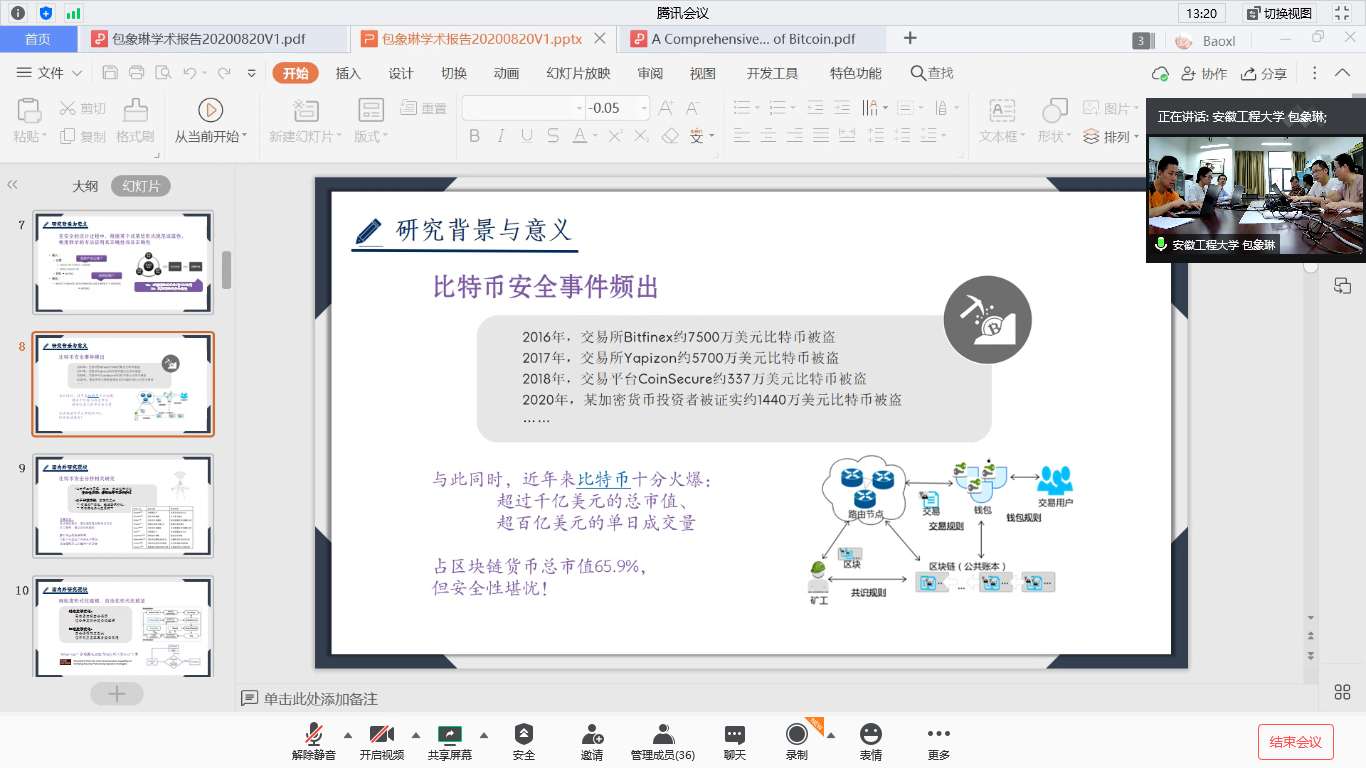This screenshot has width=1366, height=768.
Task: Click the 安全 shield icon in meeting bar
Action: click(523, 735)
